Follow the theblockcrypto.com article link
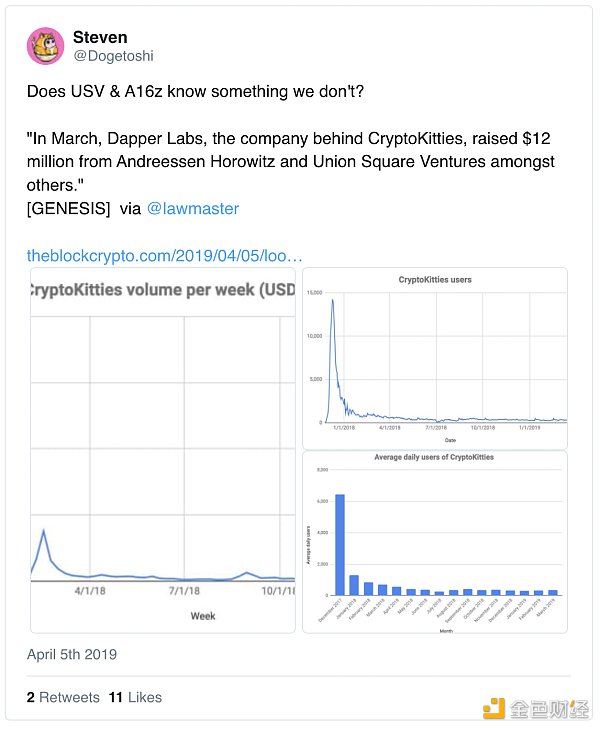The width and height of the screenshot is (600, 730). pyautogui.click(x=164, y=256)
